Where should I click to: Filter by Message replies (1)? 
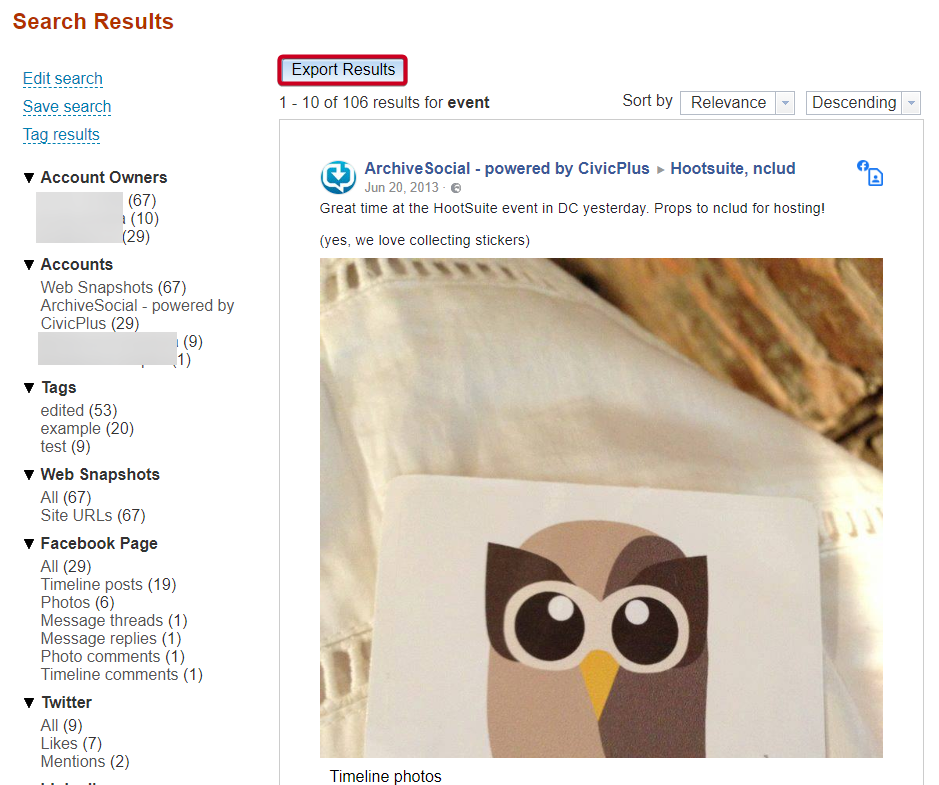(111, 638)
